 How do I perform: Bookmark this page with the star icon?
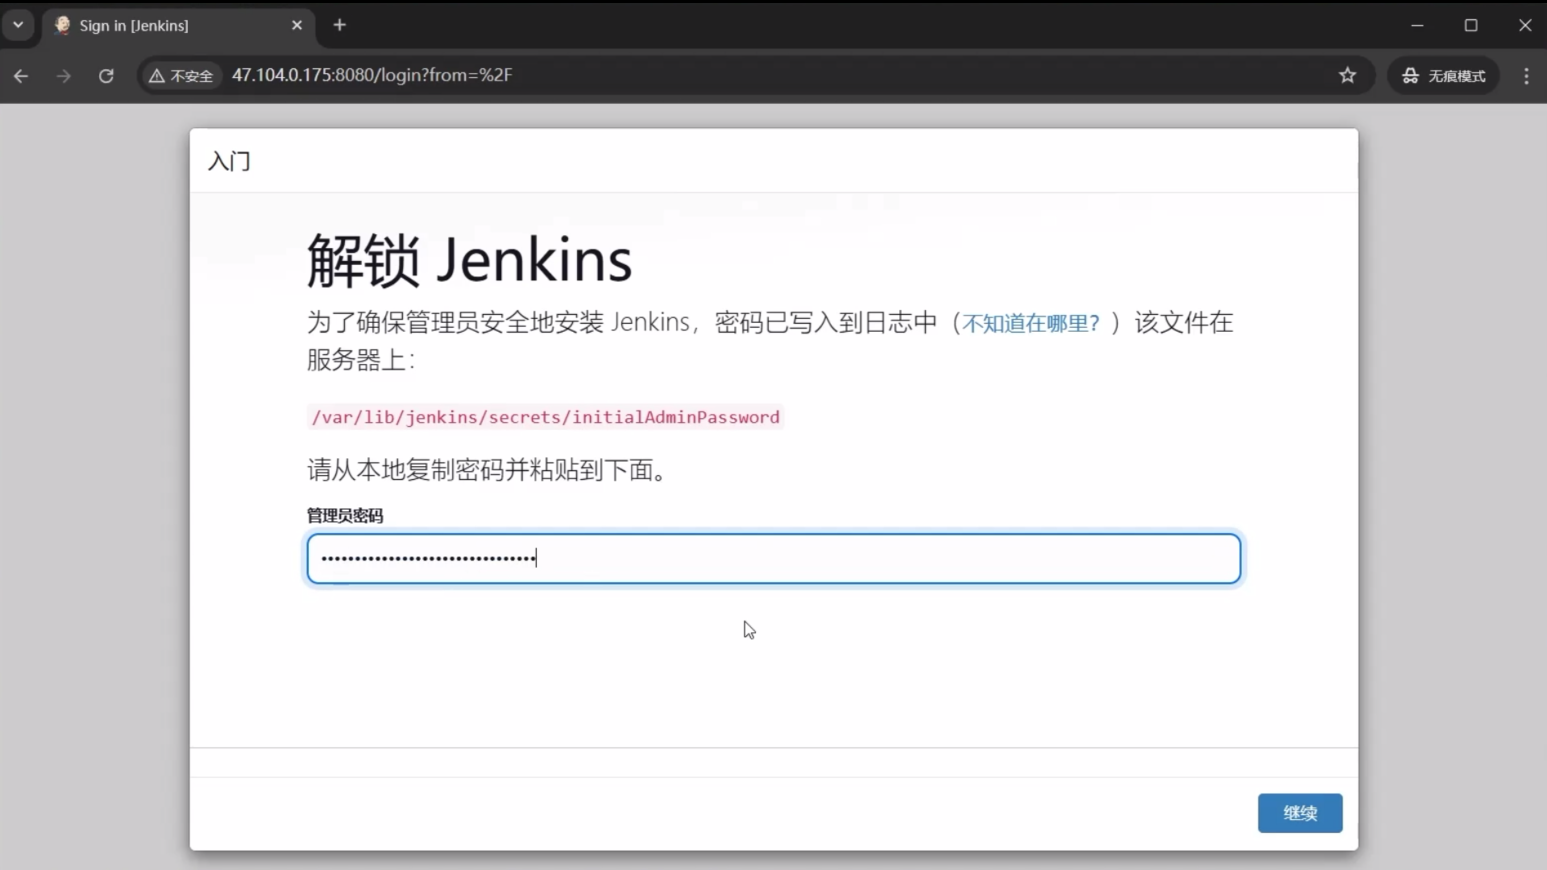coord(1348,75)
